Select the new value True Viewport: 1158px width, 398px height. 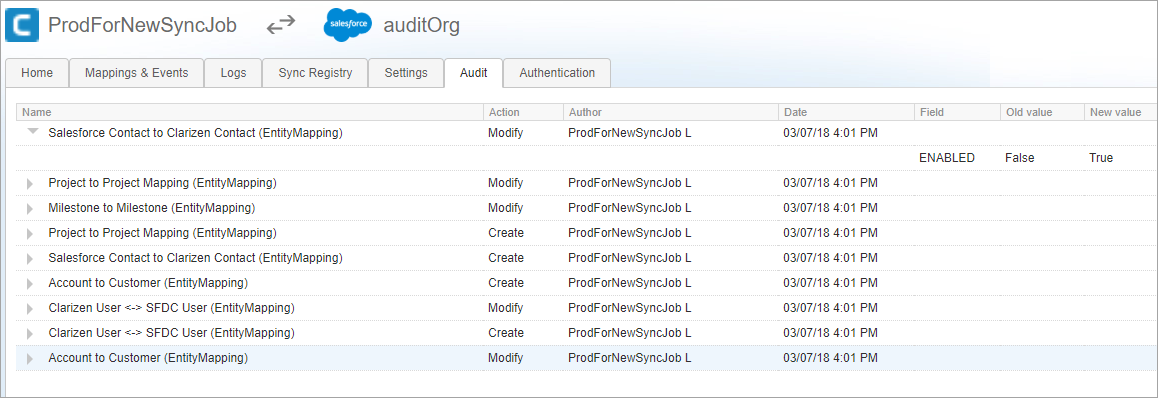pyautogui.click(x=1100, y=158)
